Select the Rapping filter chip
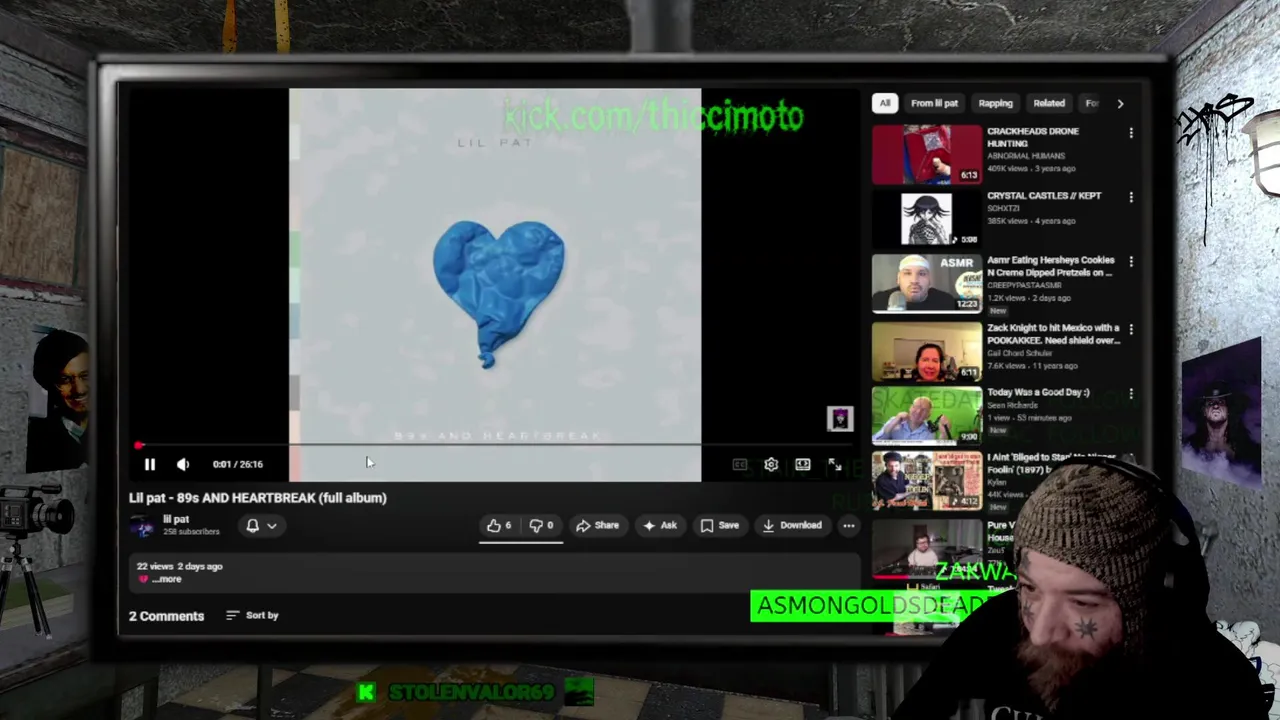This screenshot has width=1280, height=720. [995, 103]
